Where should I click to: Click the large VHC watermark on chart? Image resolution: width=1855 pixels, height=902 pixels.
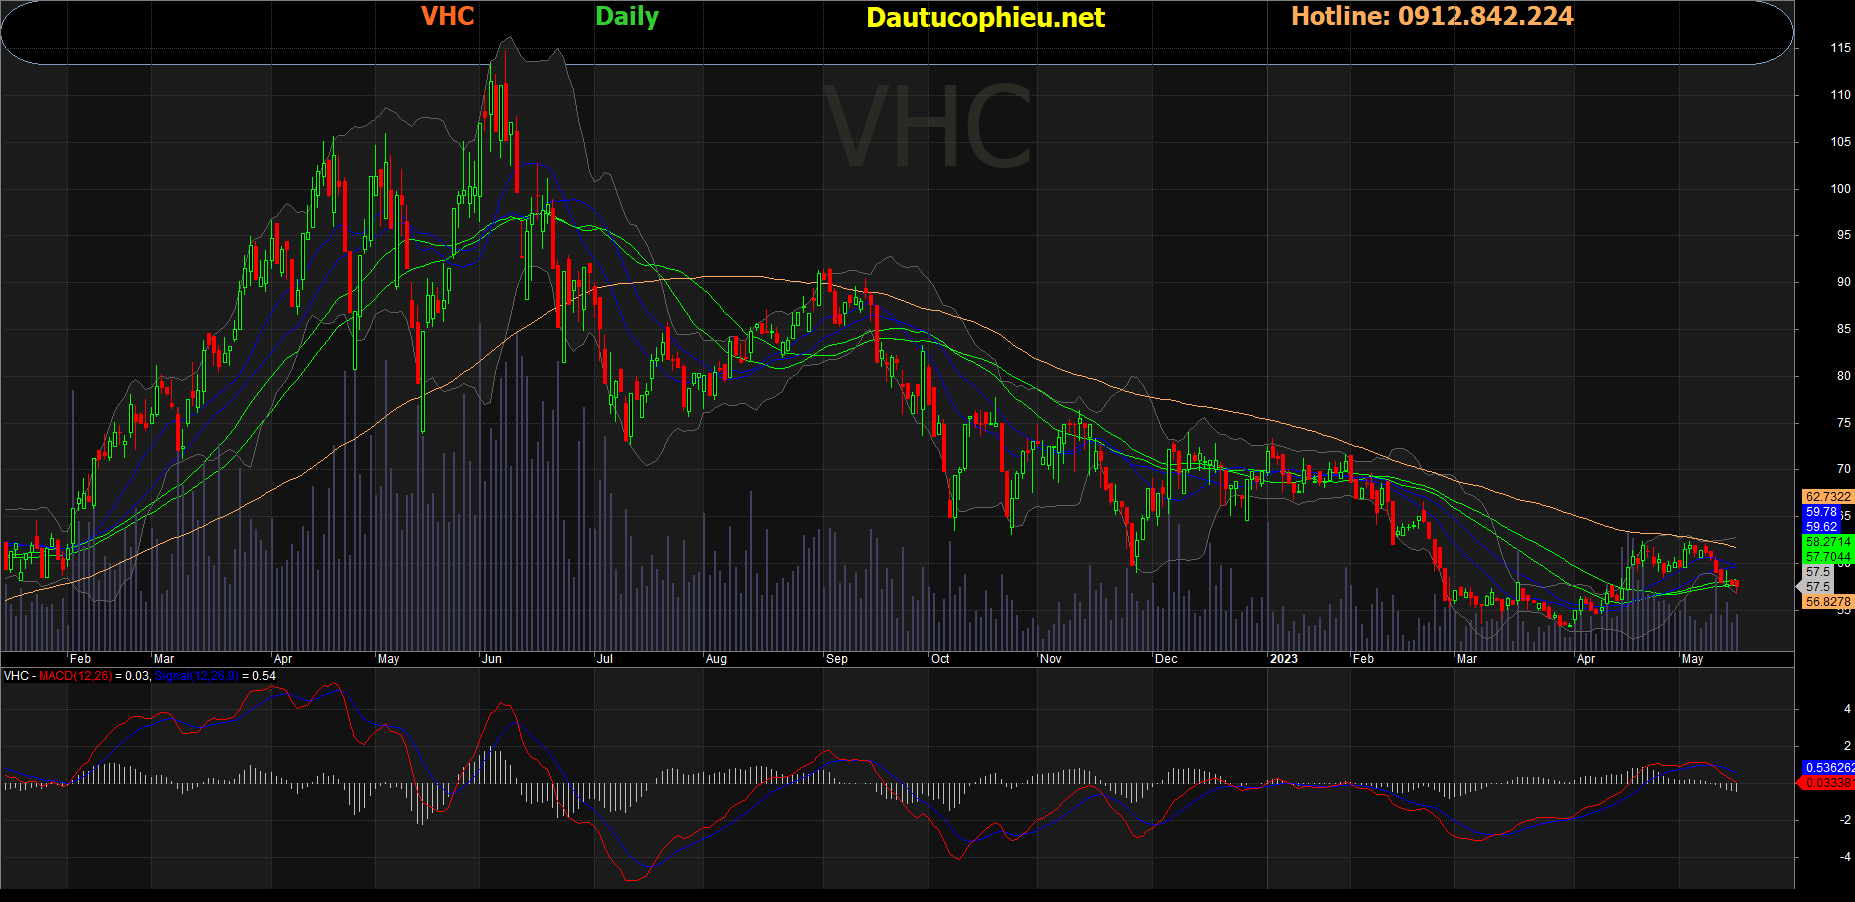click(930, 128)
